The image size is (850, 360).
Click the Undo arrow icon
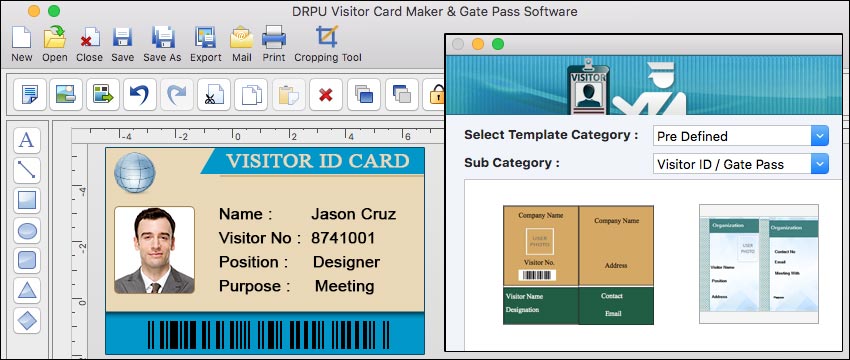pos(140,95)
